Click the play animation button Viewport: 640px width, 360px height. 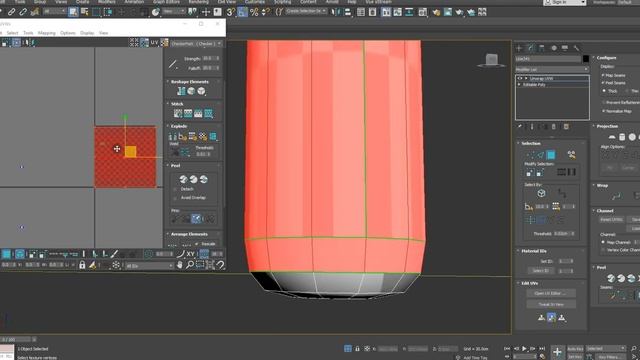524,349
